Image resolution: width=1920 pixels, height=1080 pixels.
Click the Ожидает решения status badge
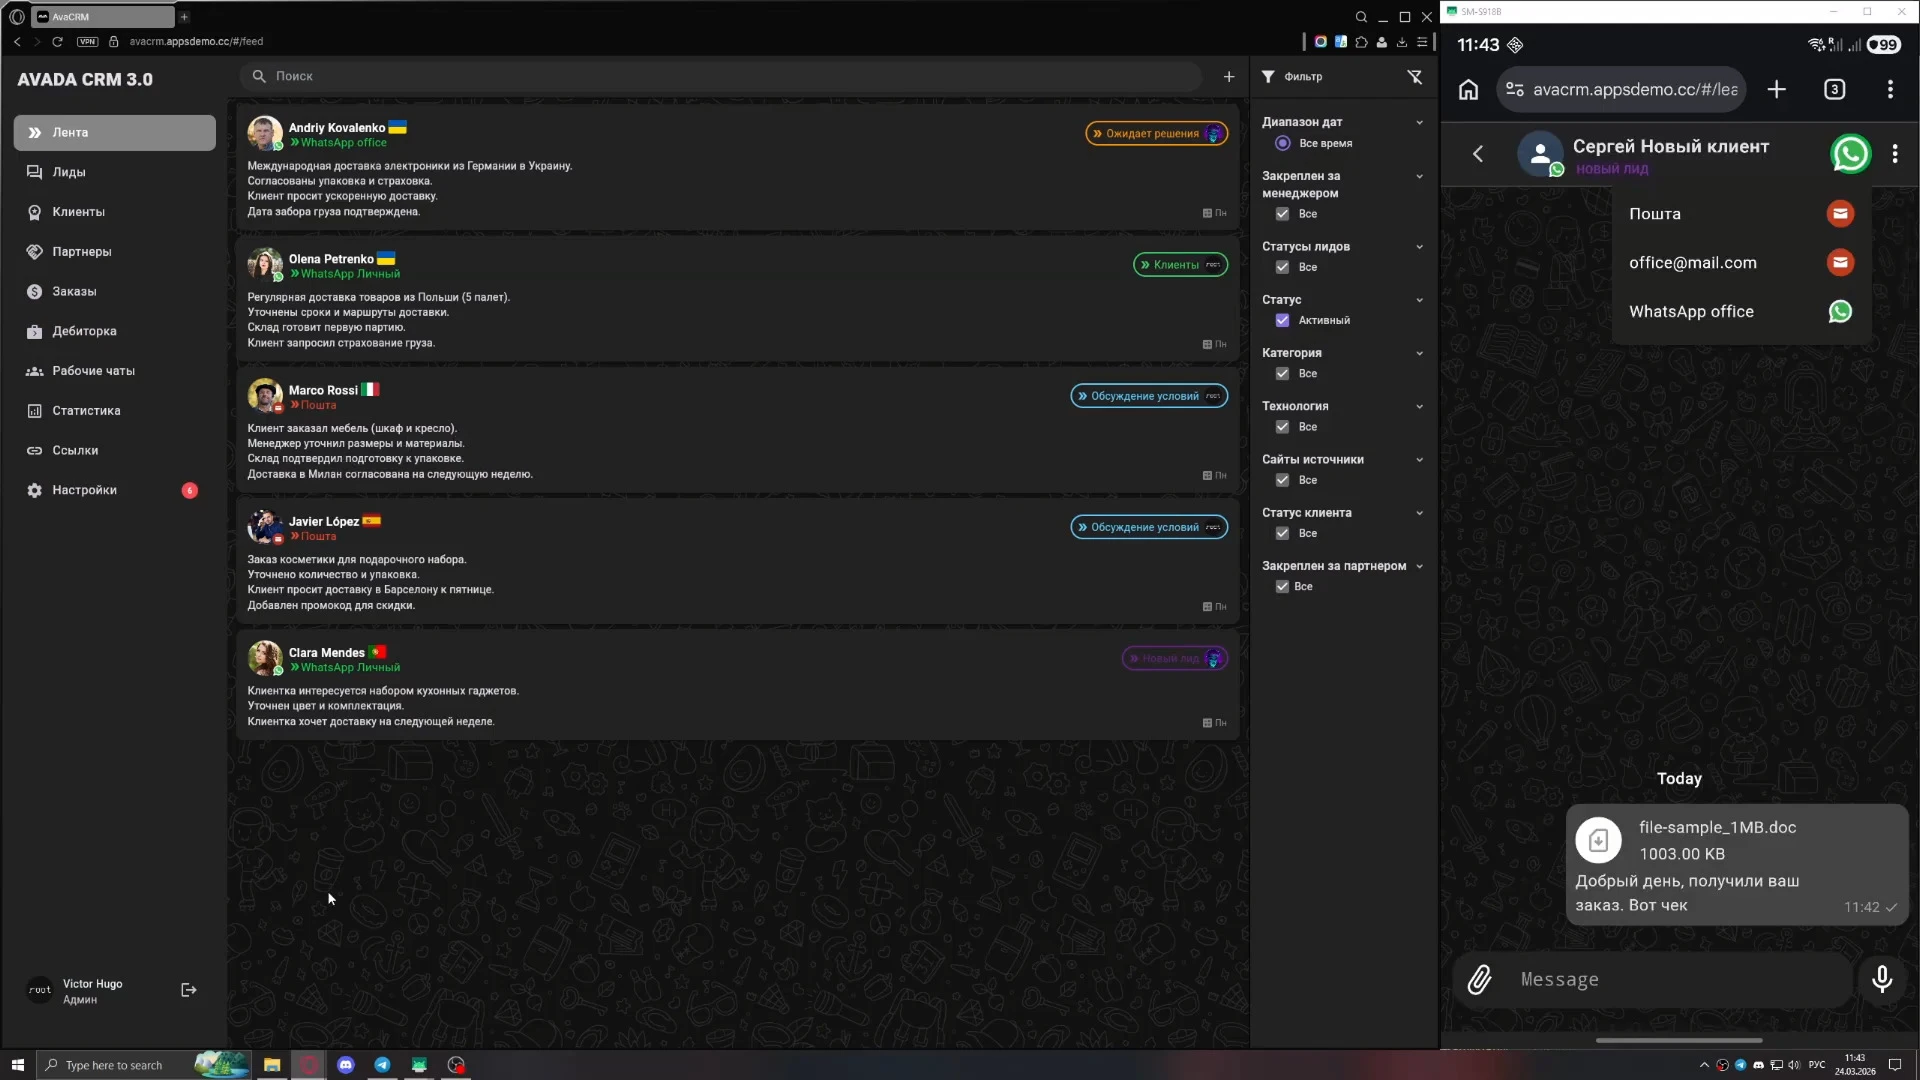click(1156, 134)
